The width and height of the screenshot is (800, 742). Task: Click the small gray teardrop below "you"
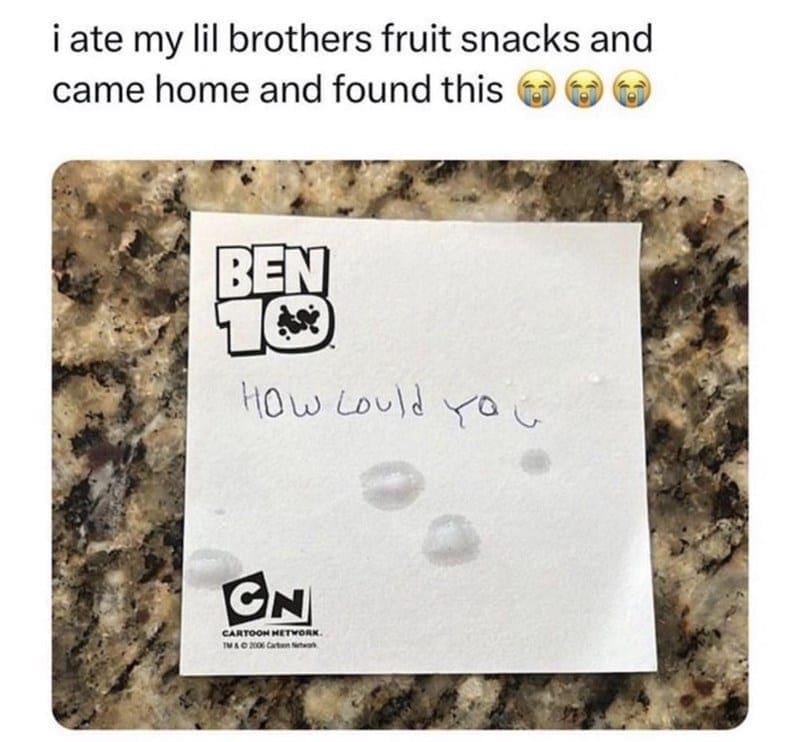(536, 461)
